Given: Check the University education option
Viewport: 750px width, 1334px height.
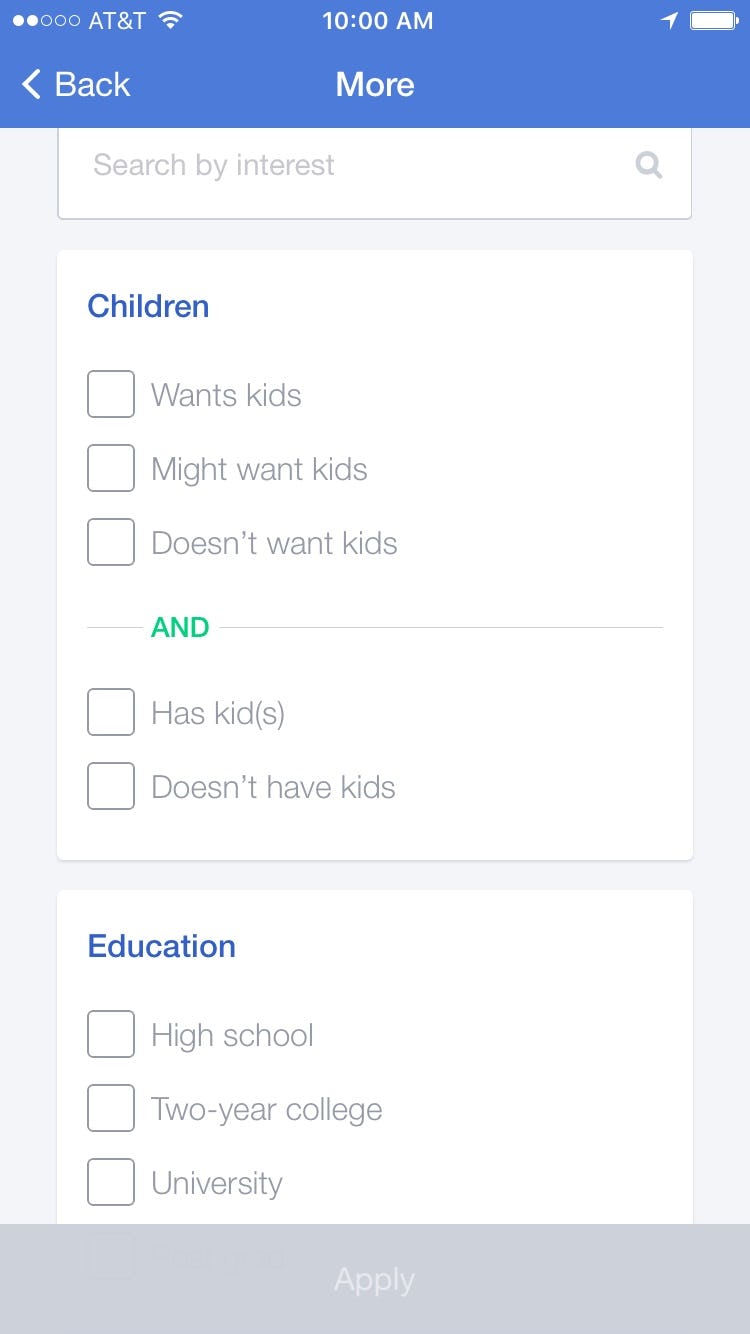Looking at the screenshot, I should [111, 1182].
